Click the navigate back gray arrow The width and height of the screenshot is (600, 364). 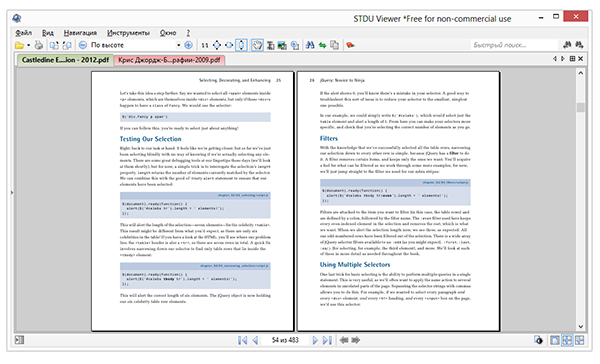(344, 340)
